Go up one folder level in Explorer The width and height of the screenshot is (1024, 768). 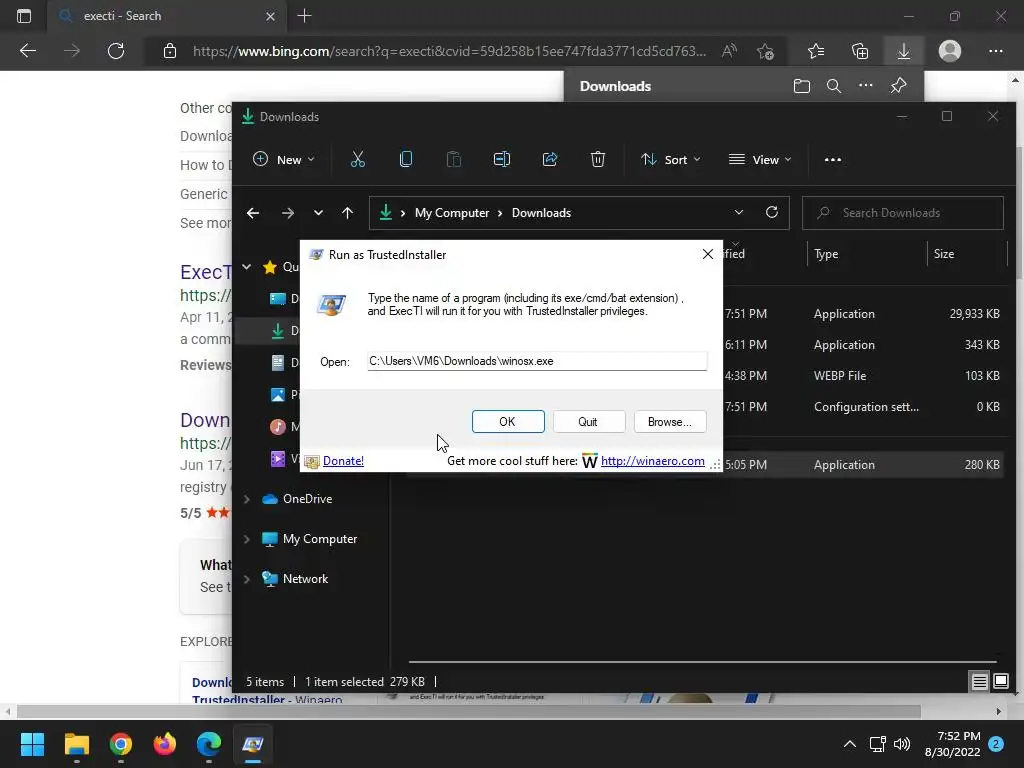click(347, 213)
